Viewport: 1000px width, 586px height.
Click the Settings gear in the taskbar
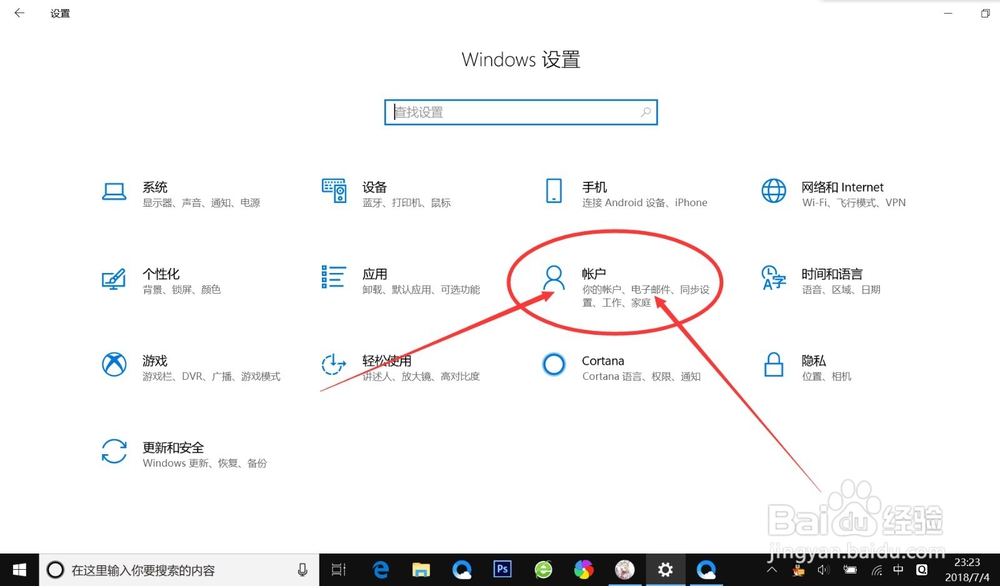(x=665, y=569)
